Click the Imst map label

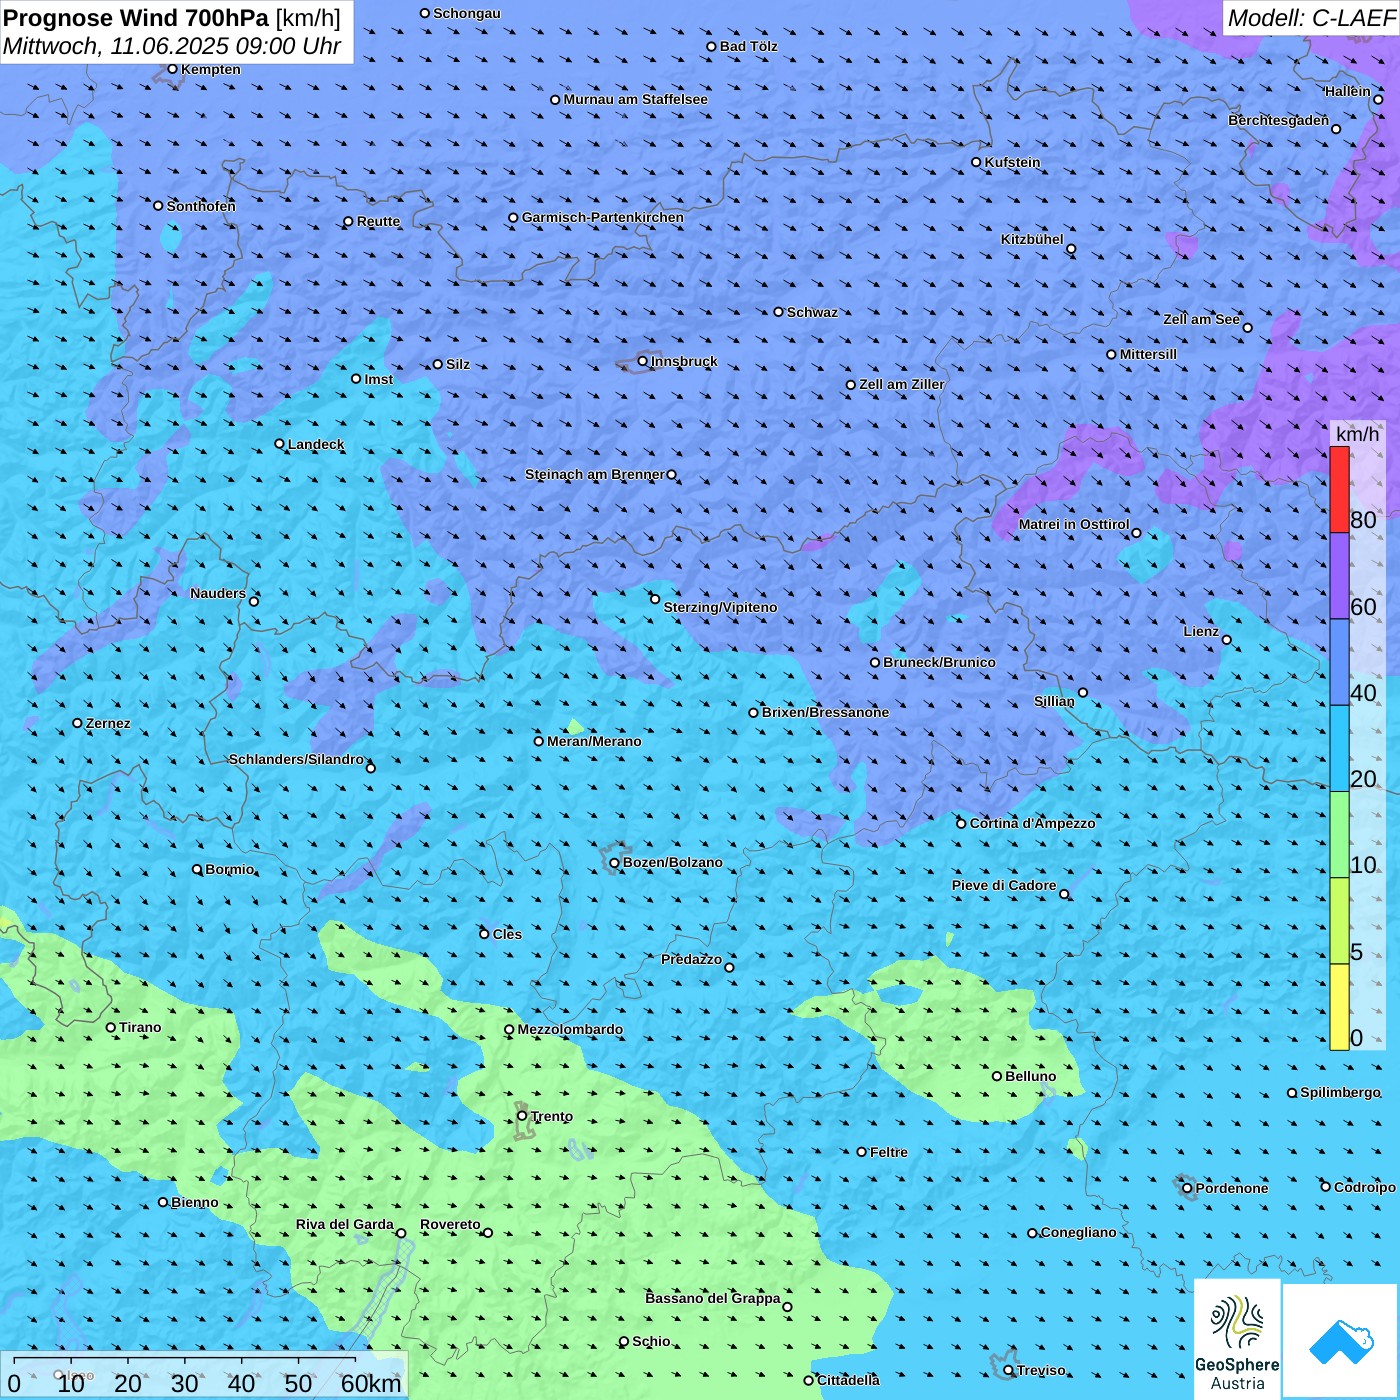[x=378, y=379]
